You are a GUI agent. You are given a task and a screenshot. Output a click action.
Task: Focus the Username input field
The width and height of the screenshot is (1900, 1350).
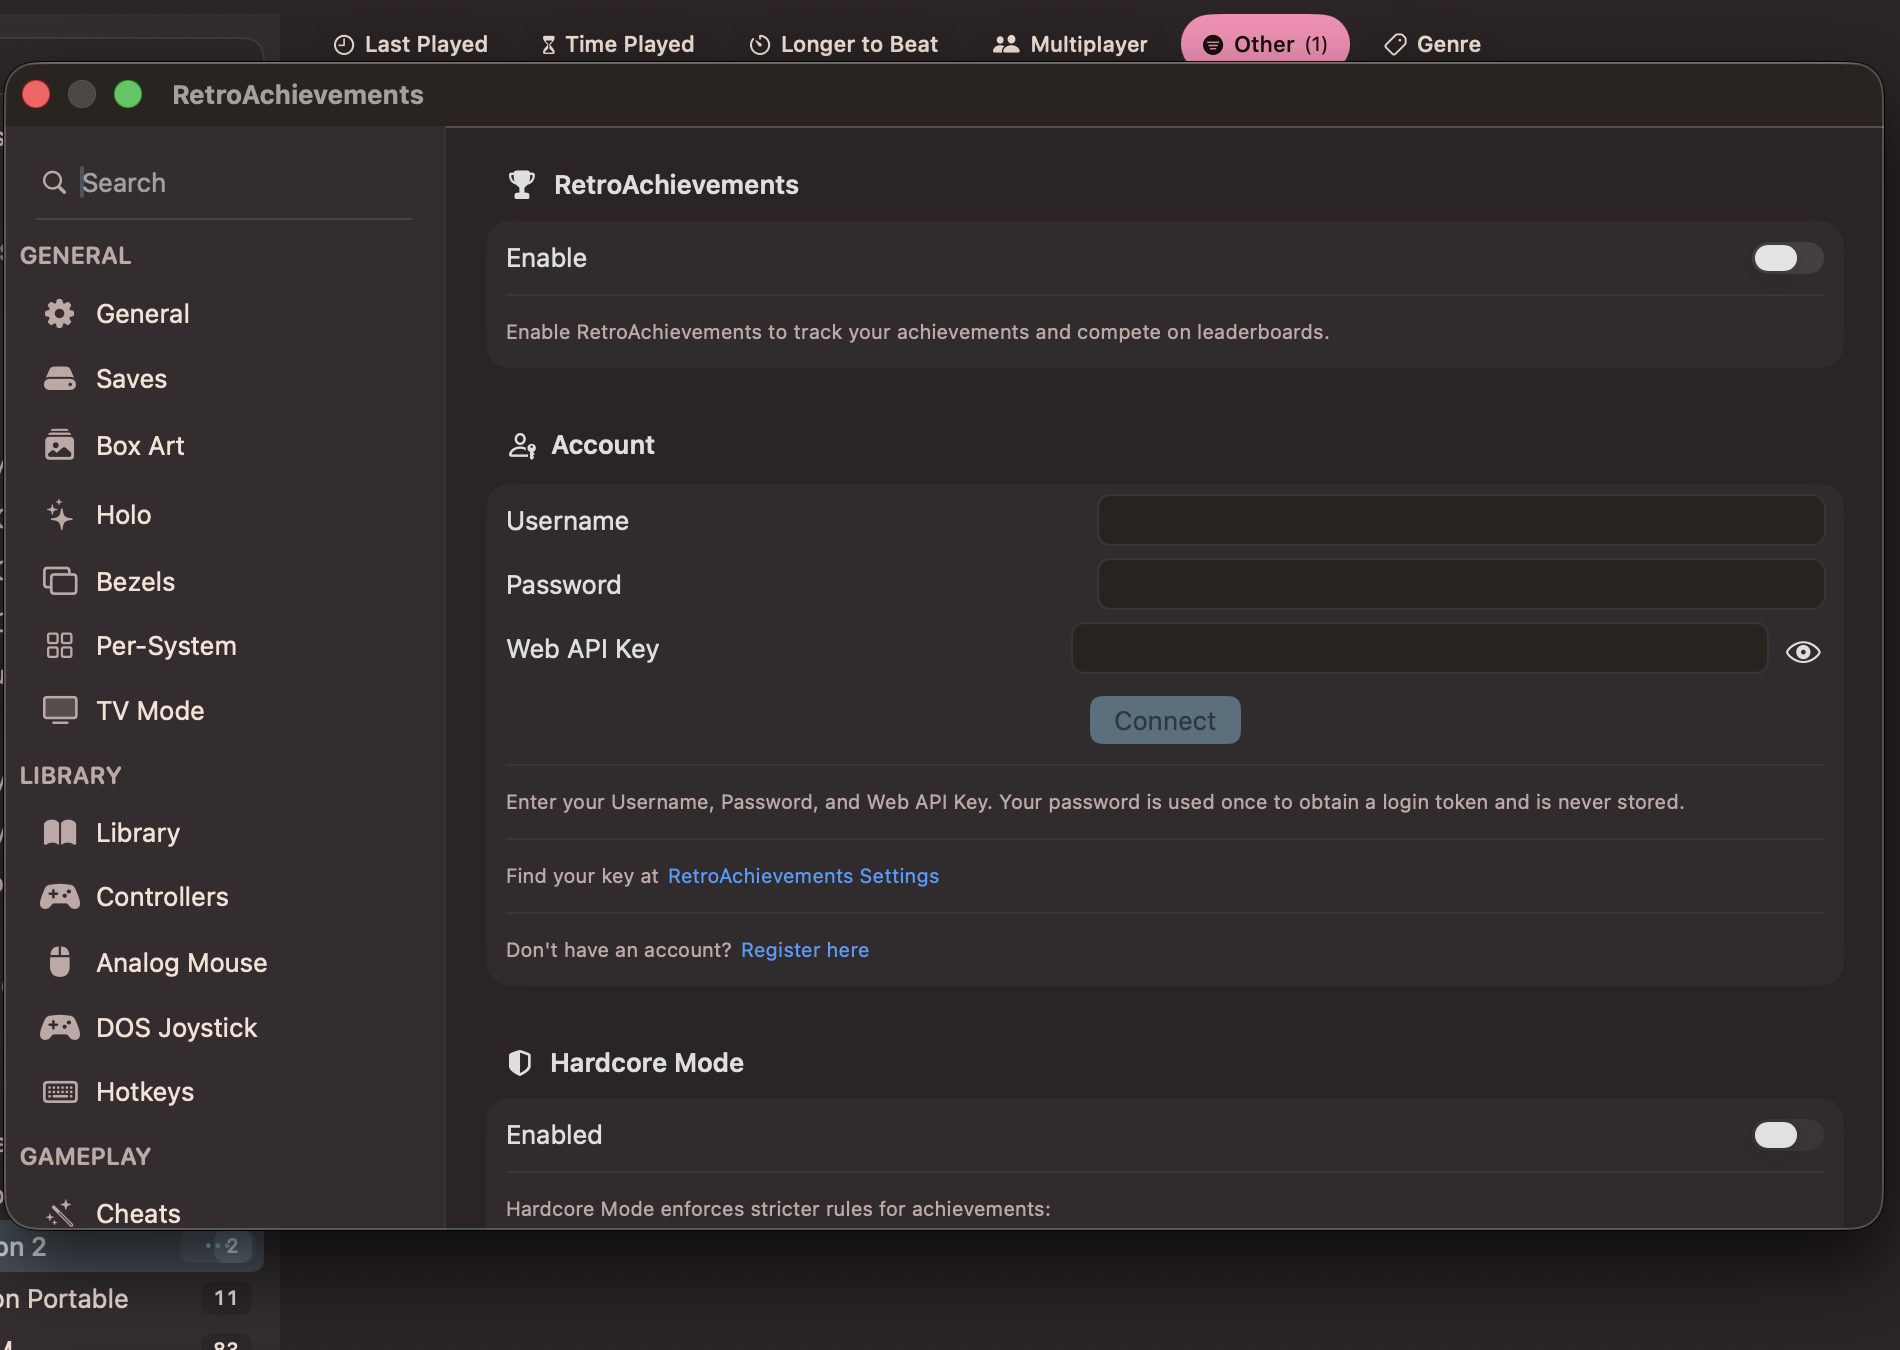pyautogui.click(x=1461, y=520)
